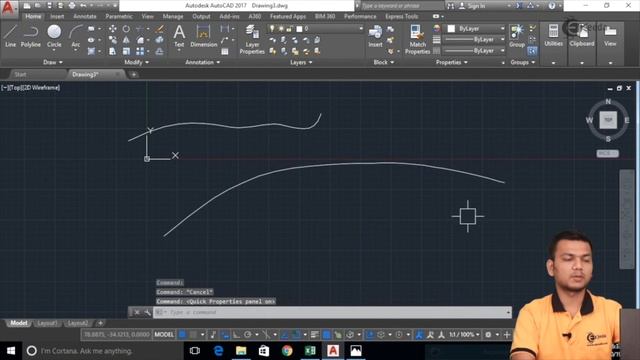The height and width of the screenshot is (360, 640).
Task: Click the Erase tool icon
Action: click(x=160, y=29)
